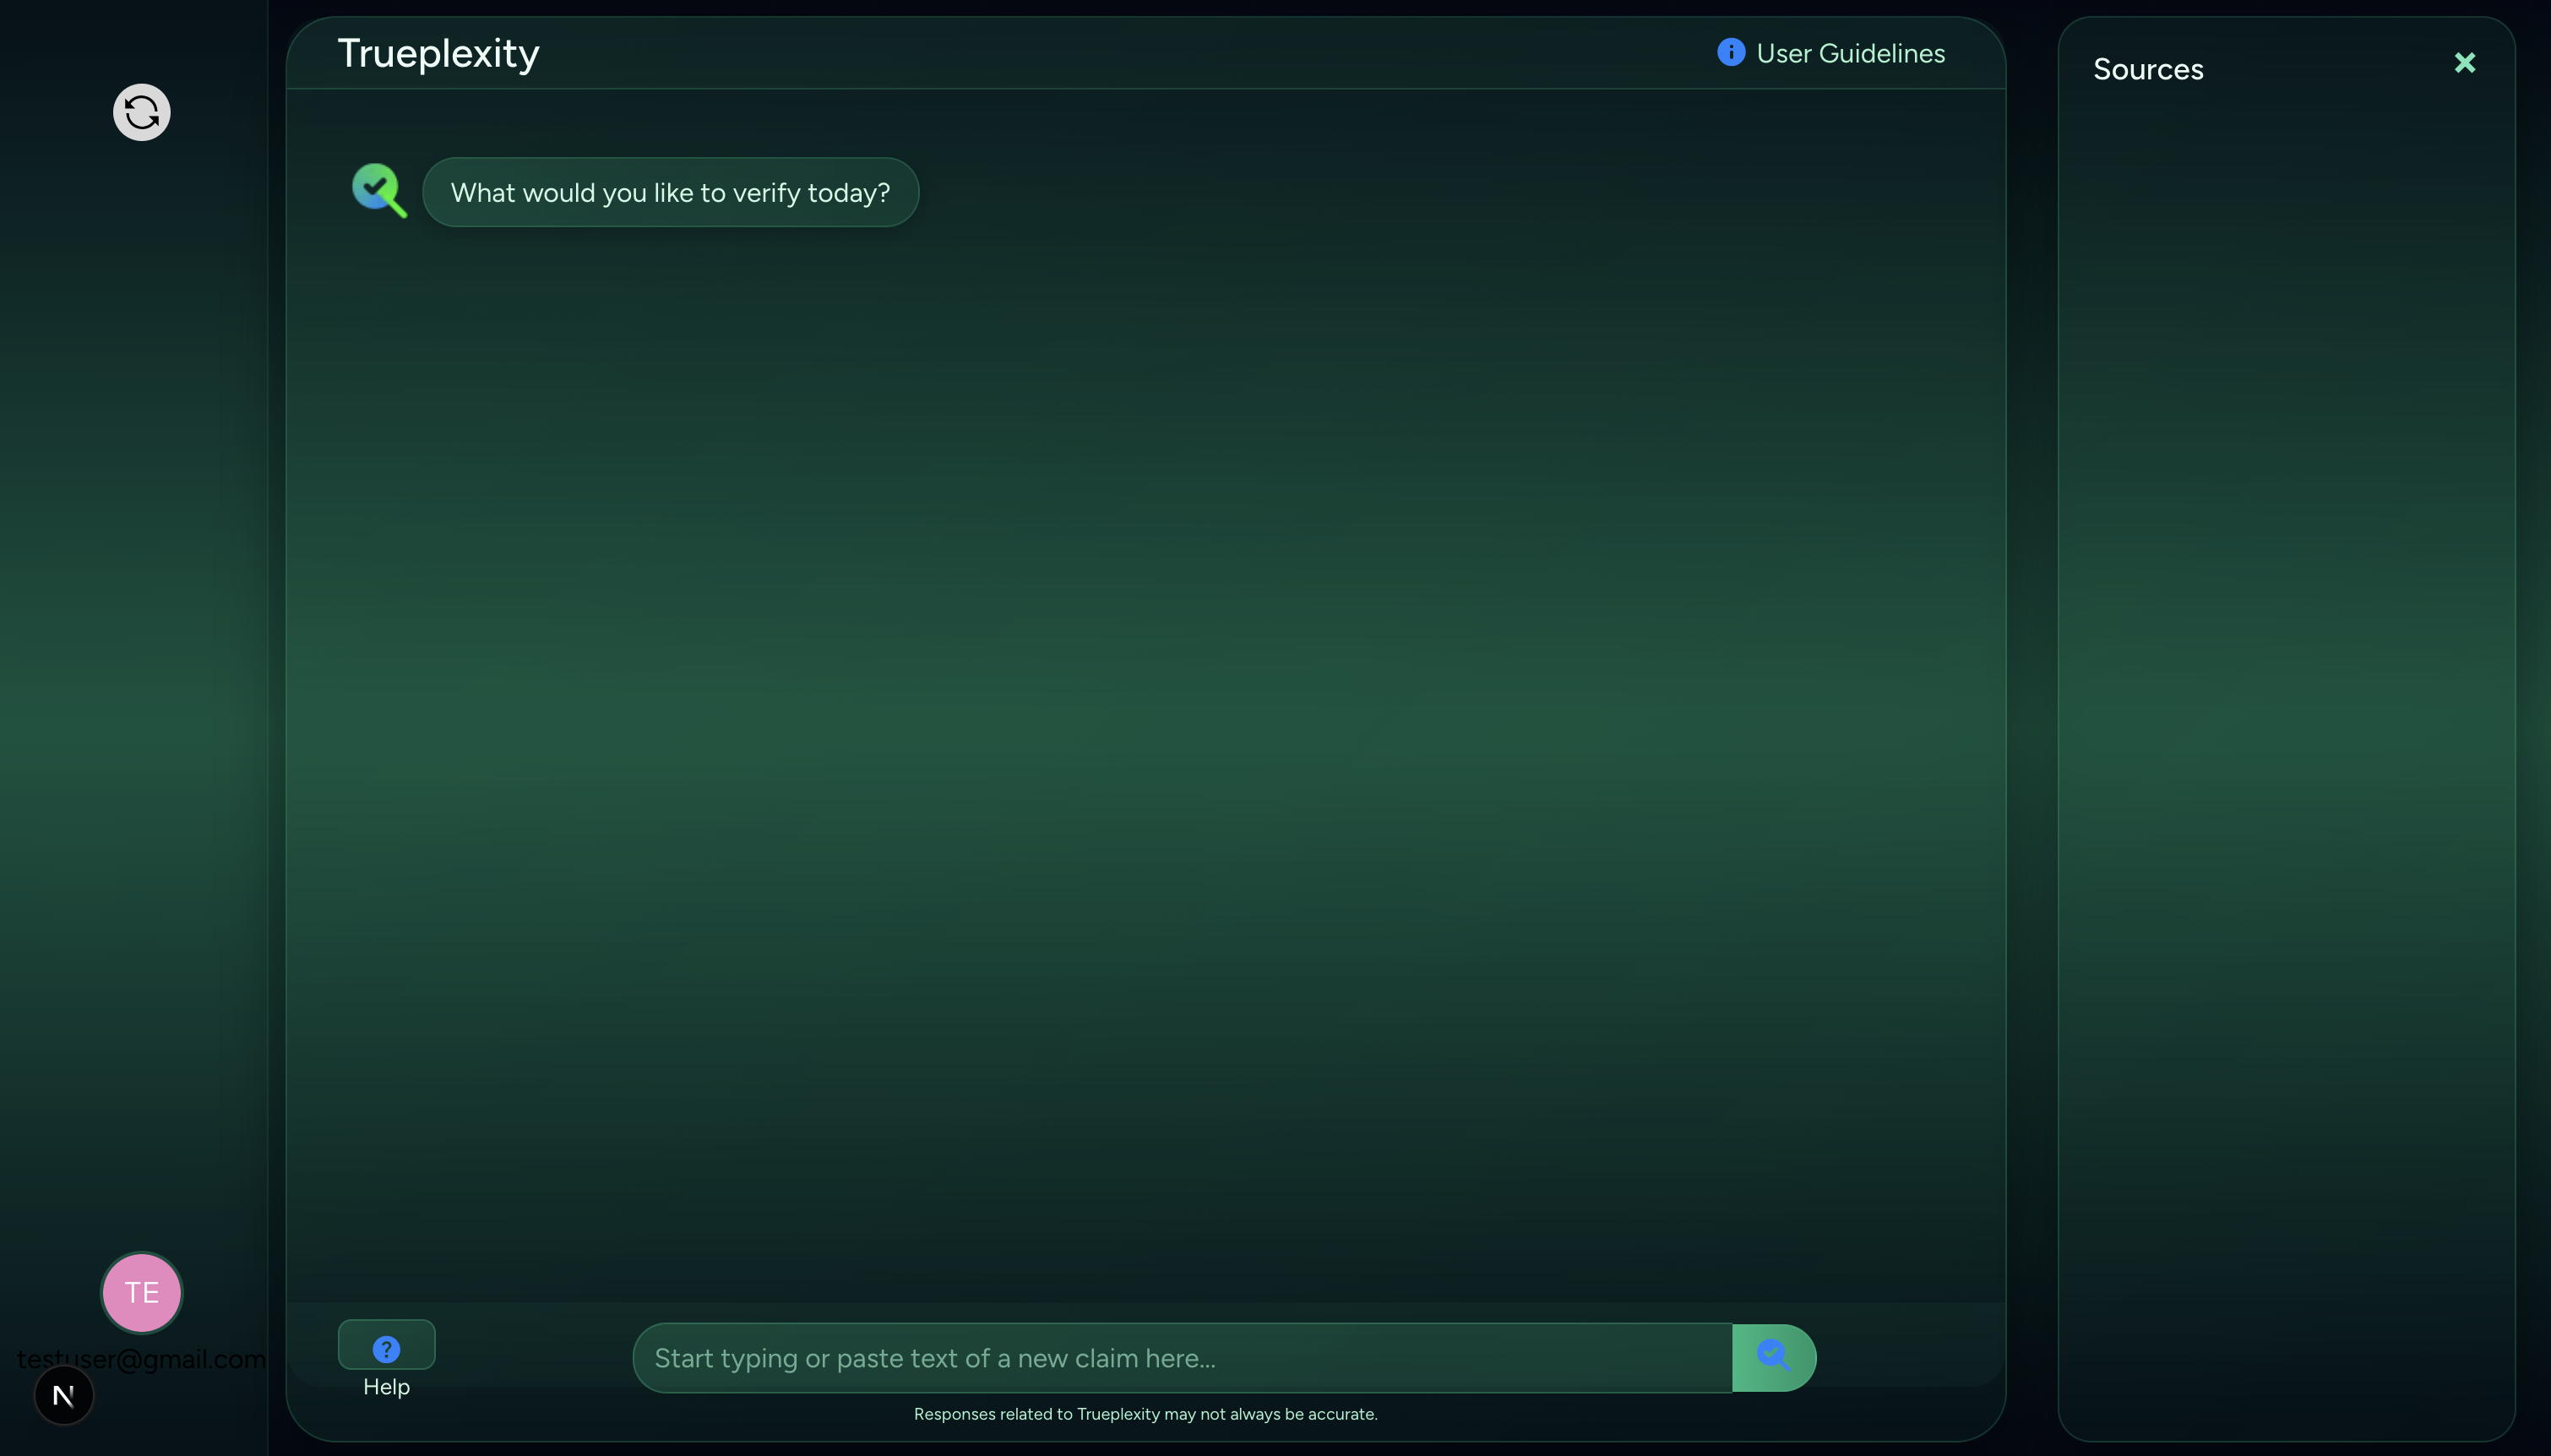Click the black N dev tools badge
This screenshot has height=1456, width=2551.
[x=64, y=1395]
